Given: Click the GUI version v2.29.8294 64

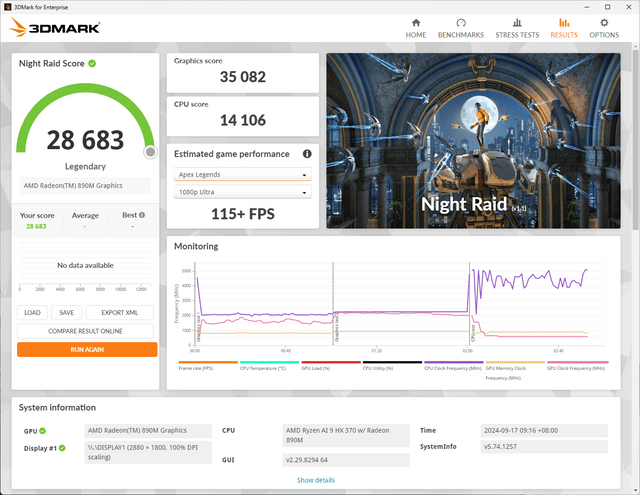Looking at the screenshot, I should point(346,460).
